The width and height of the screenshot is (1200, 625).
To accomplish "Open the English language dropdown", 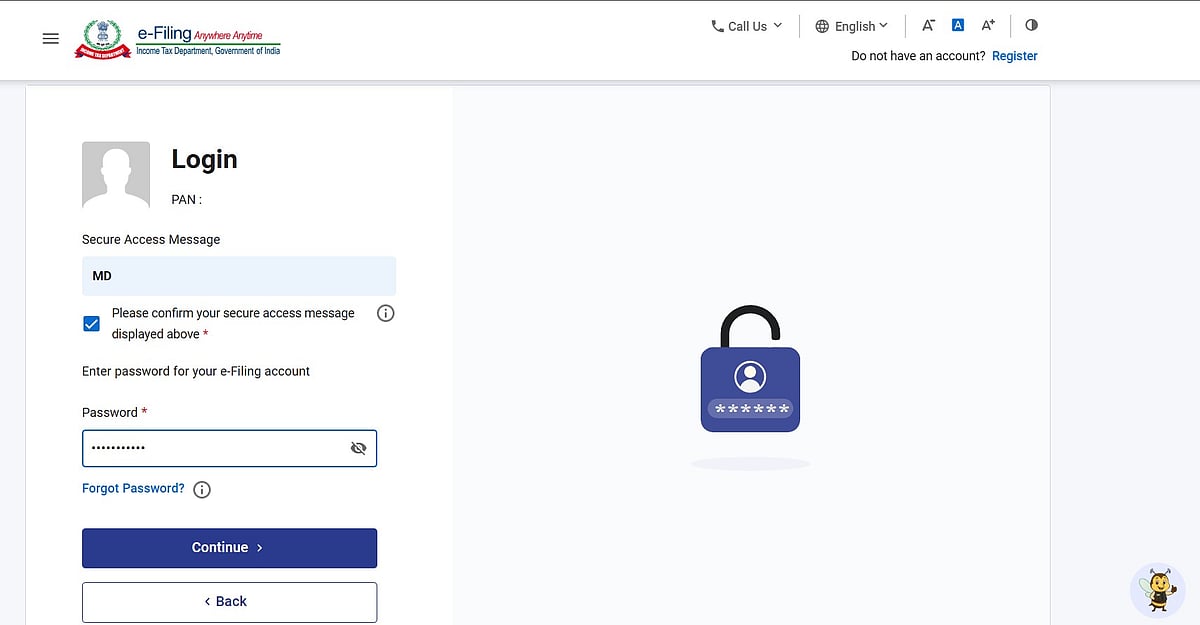I will click(x=852, y=26).
